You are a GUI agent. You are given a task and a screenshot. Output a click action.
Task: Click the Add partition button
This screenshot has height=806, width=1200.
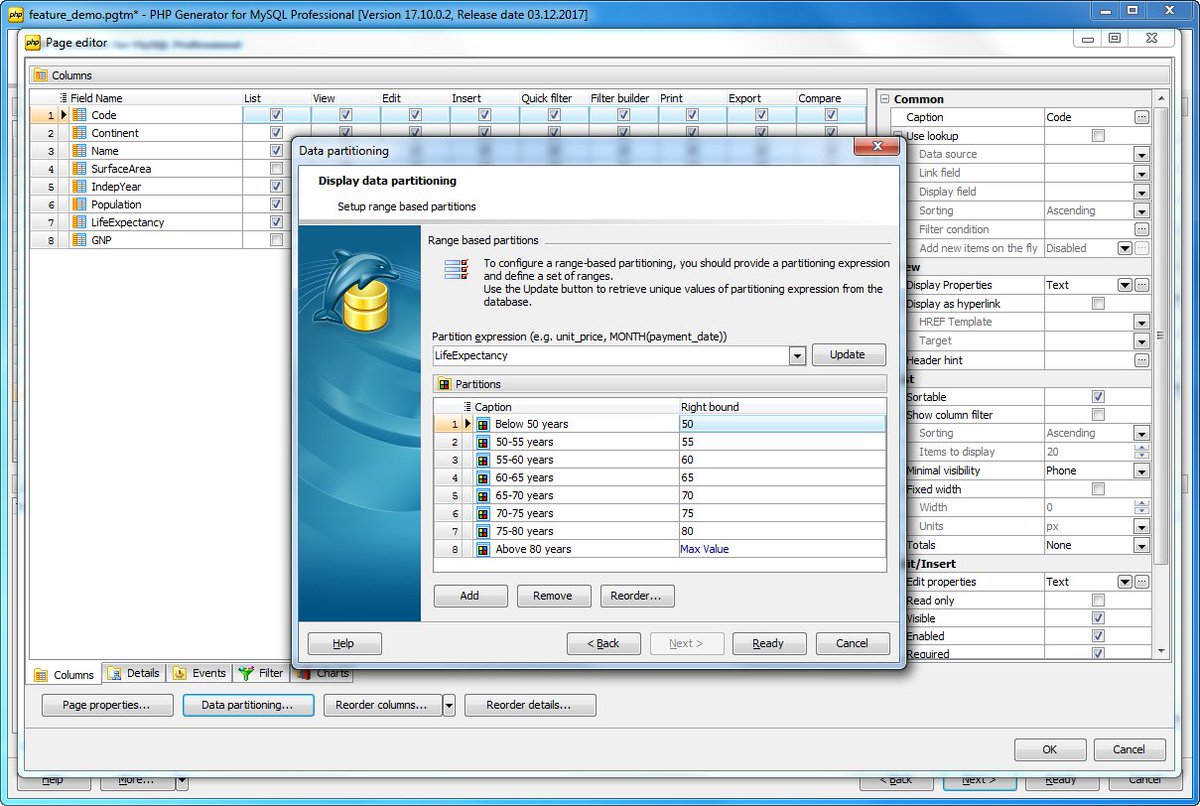470,596
